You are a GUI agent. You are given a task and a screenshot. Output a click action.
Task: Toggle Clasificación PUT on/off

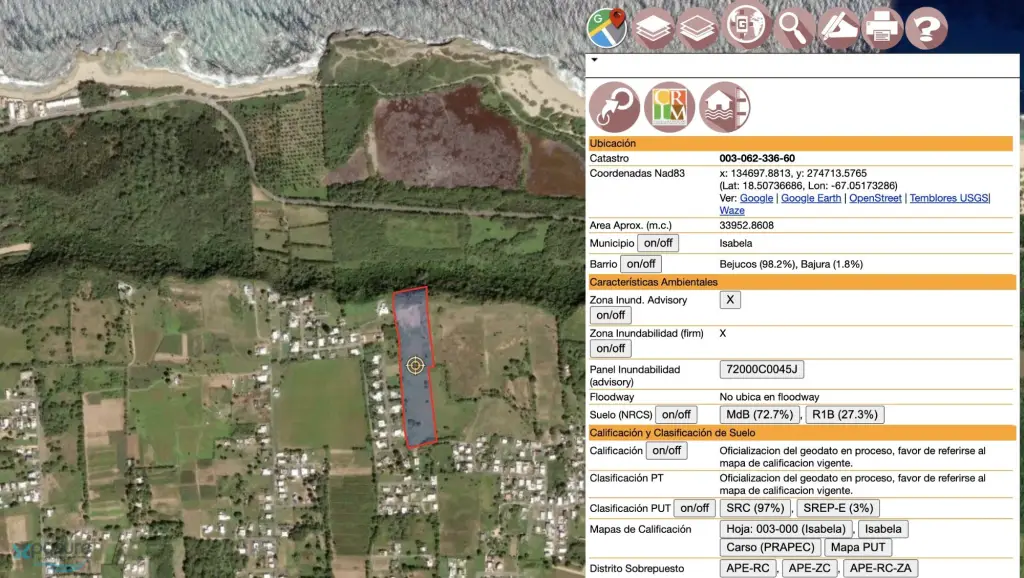coord(694,508)
